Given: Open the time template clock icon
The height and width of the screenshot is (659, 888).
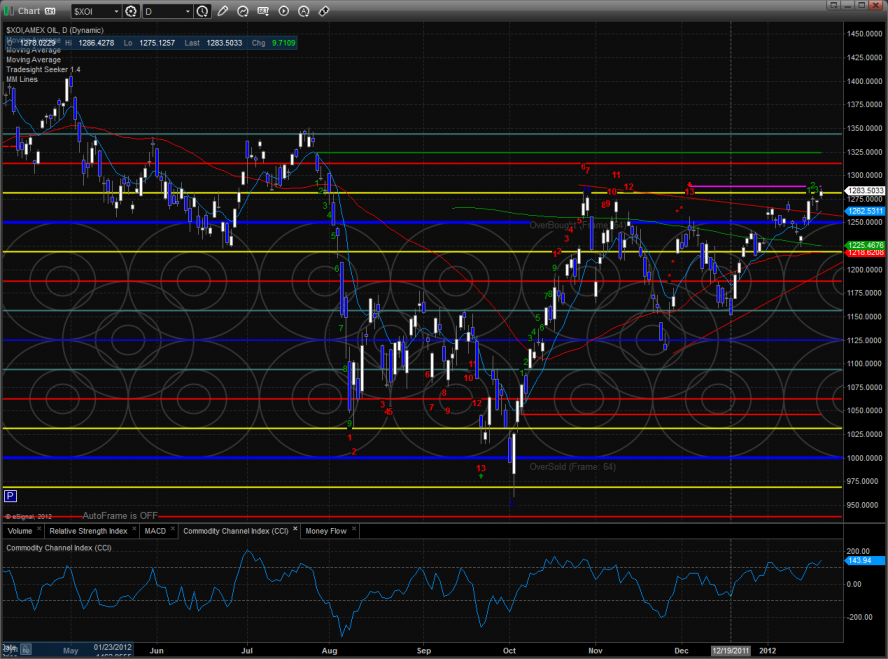Looking at the screenshot, I should (202, 11).
